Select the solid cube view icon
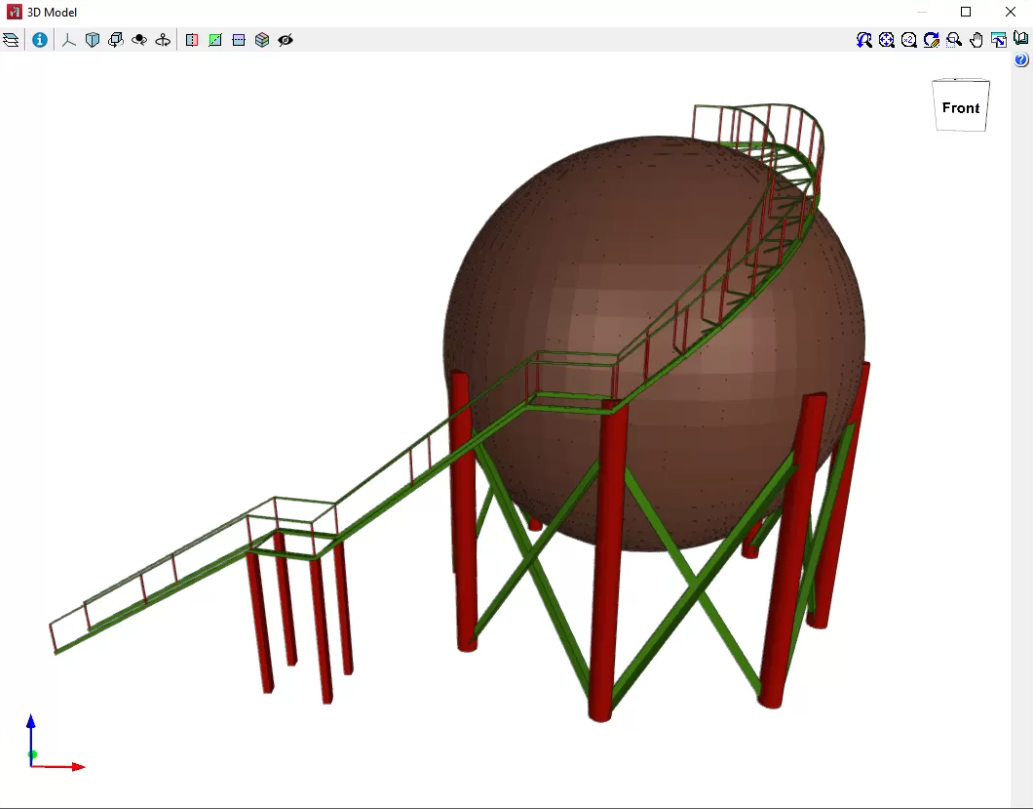Screen dimensions: 1033x809 pyautogui.click(x=93, y=40)
